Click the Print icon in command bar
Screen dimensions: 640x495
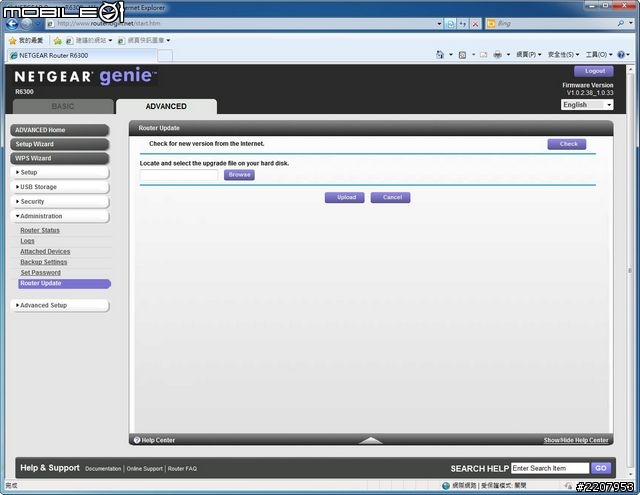pos(498,54)
